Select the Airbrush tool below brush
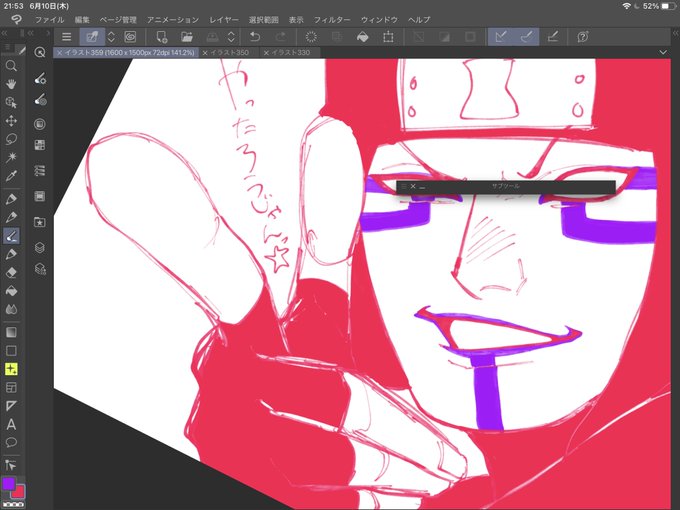The height and width of the screenshot is (510, 680). 11,254
